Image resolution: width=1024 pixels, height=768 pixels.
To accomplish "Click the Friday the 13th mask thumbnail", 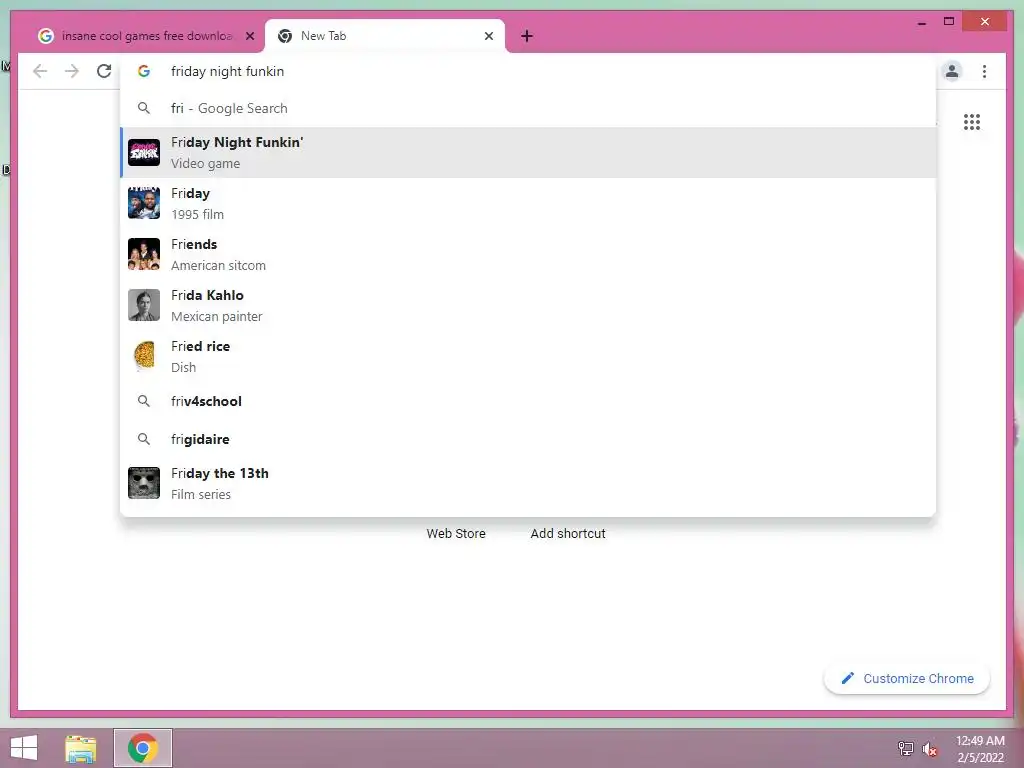I will pyautogui.click(x=144, y=483).
